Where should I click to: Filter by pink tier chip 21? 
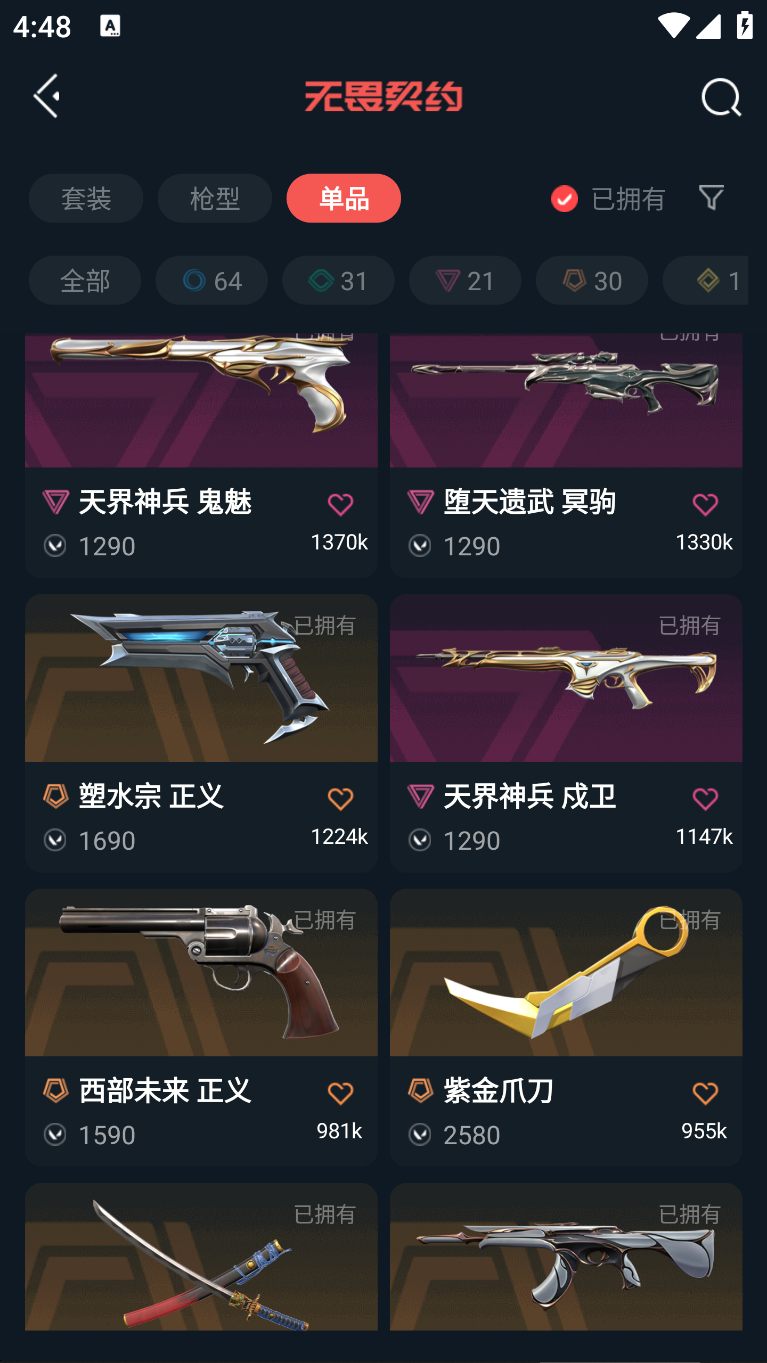coord(465,280)
